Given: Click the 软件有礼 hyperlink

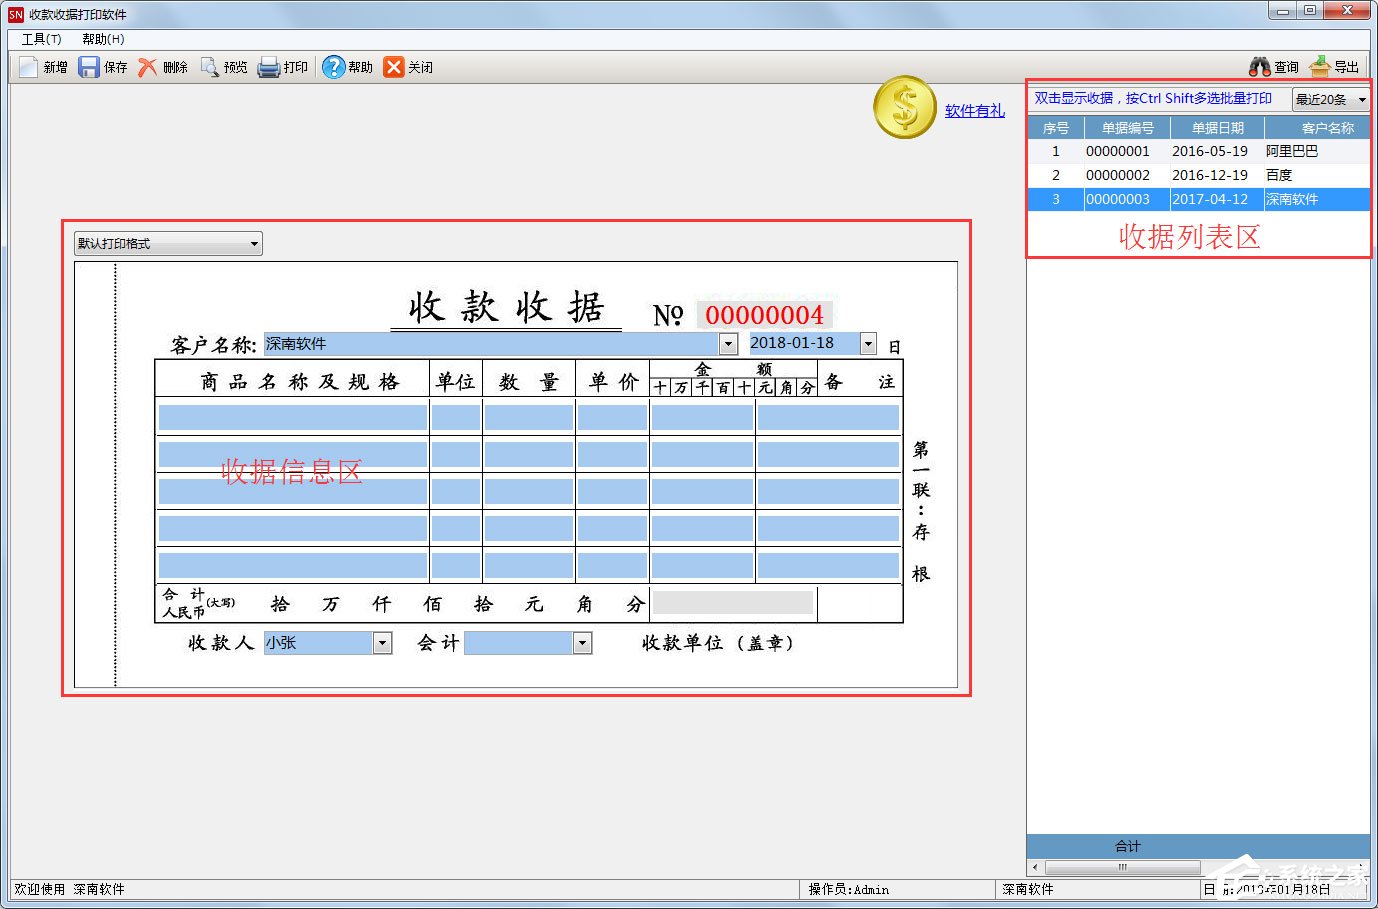Looking at the screenshot, I should (x=974, y=111).
